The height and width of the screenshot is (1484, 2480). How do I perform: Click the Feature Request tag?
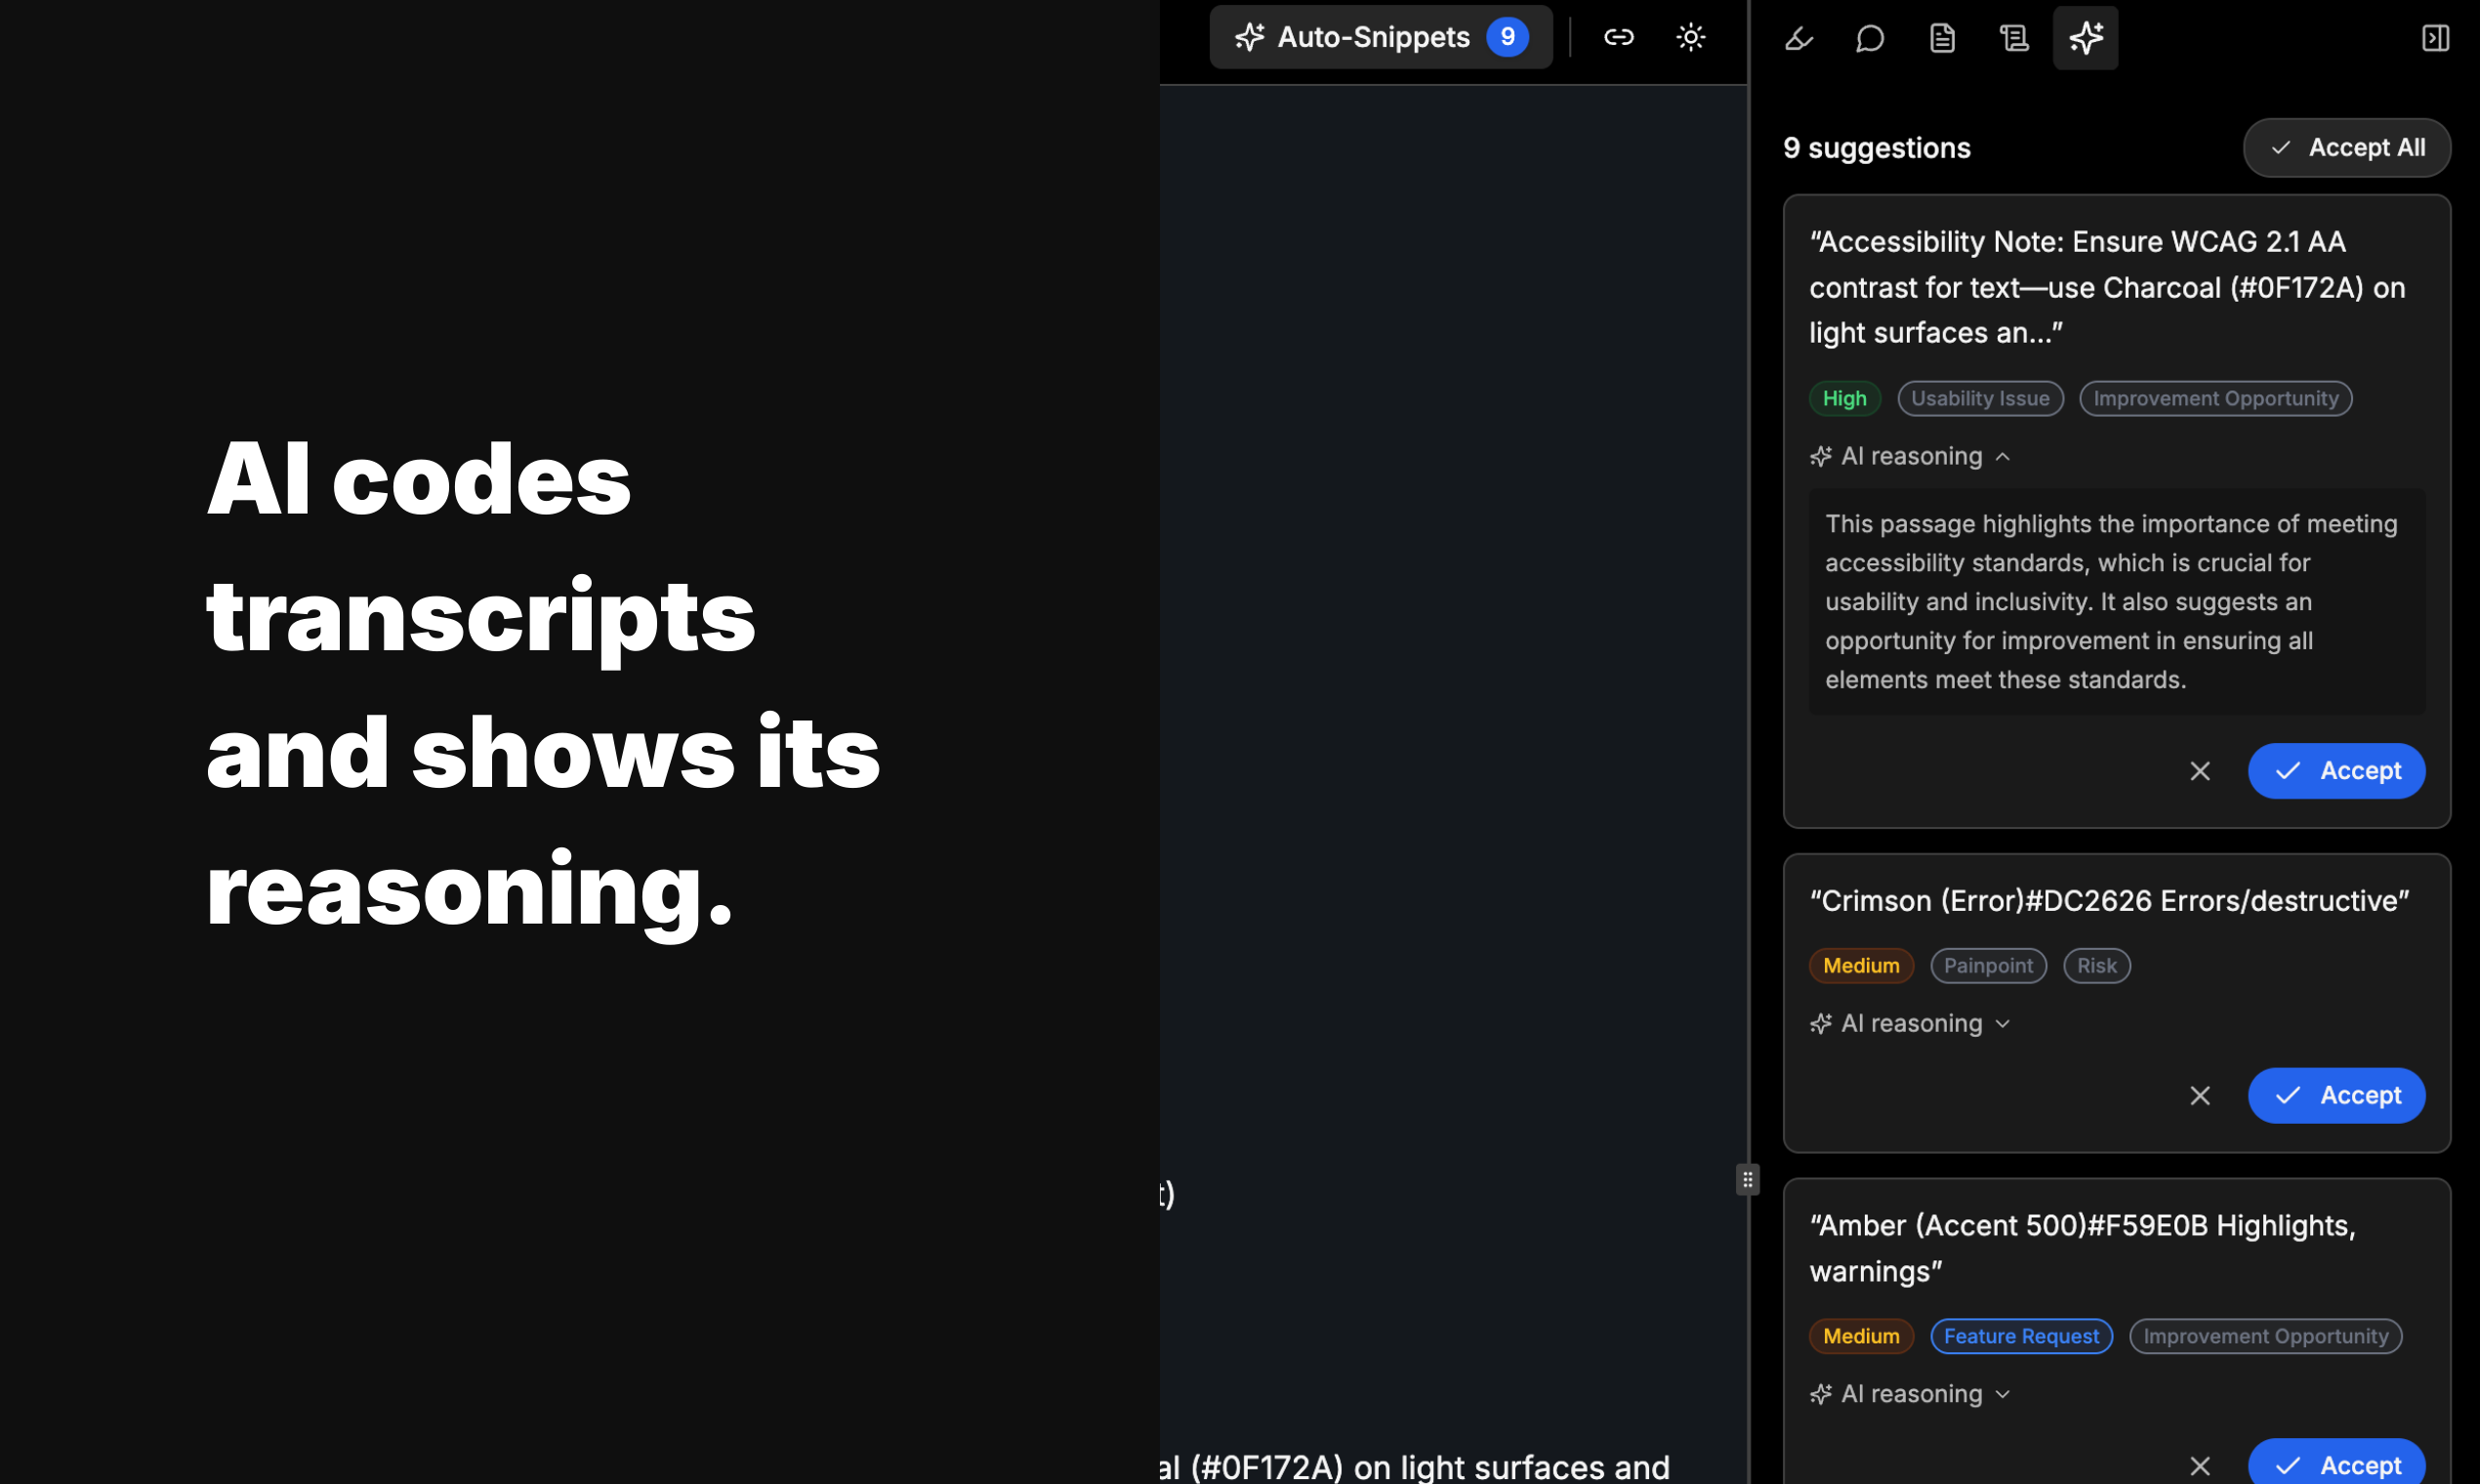click(x=2020, y=1336)
